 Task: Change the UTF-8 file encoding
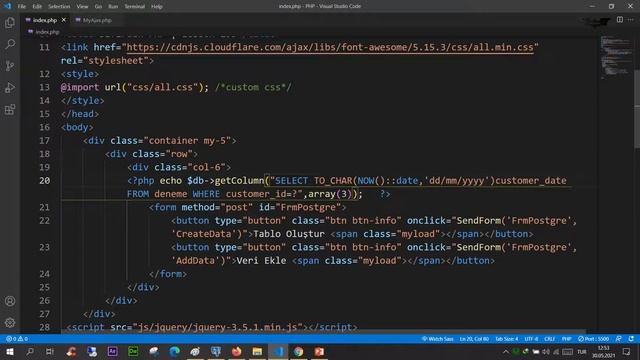click(x=531, y=339)
